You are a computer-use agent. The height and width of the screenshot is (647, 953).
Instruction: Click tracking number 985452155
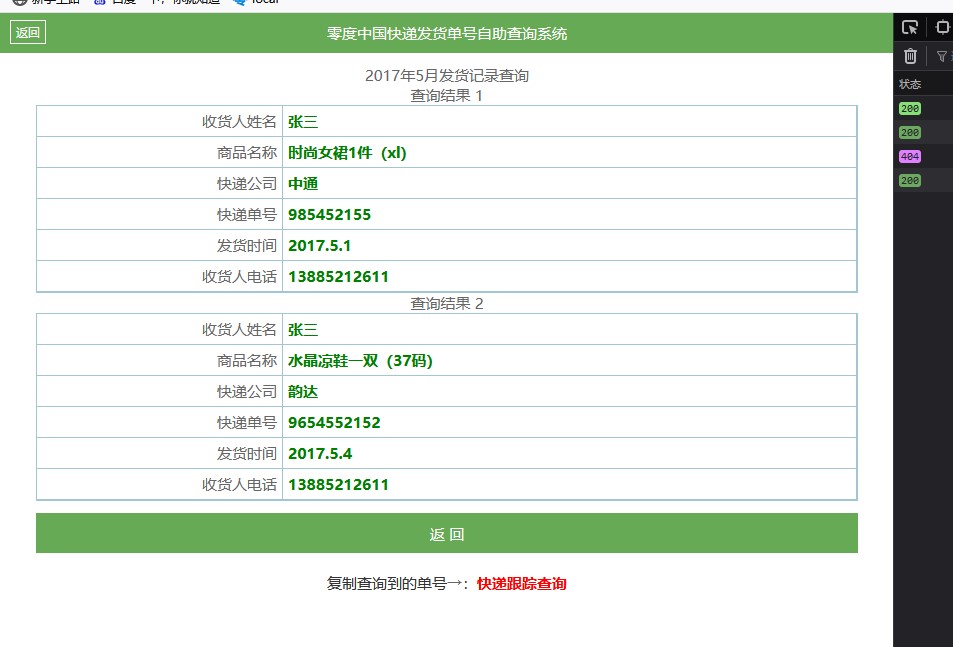click(329, 215)
